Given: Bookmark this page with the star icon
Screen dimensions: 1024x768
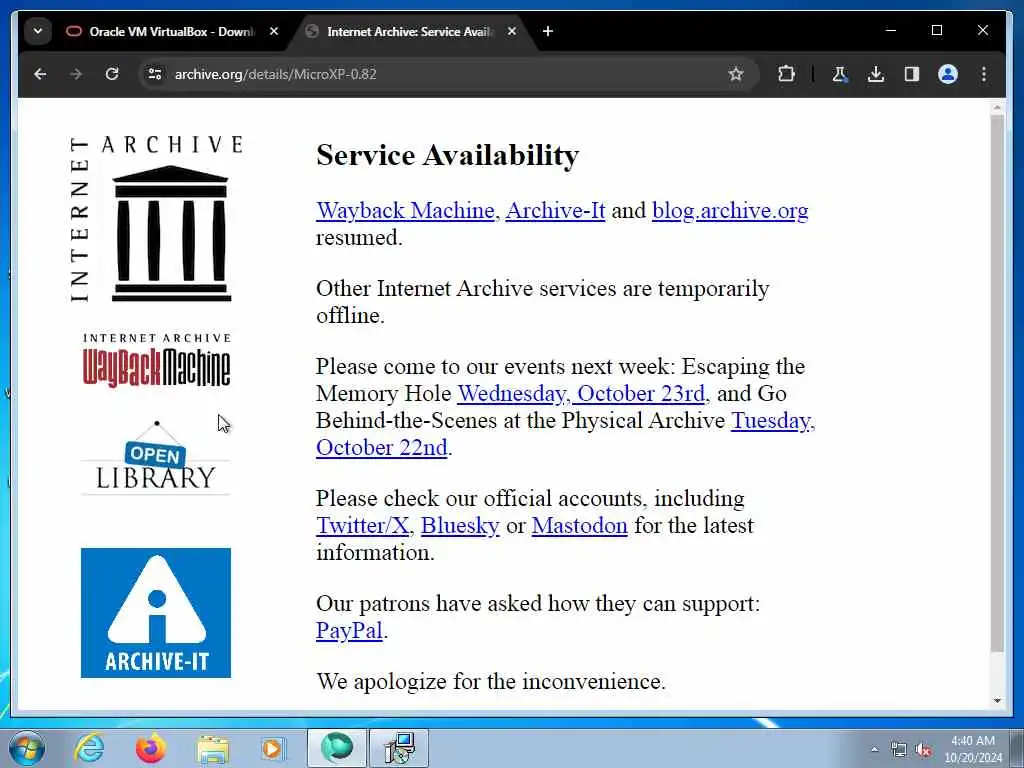Looking at the screenshot, I should (736, 74).
